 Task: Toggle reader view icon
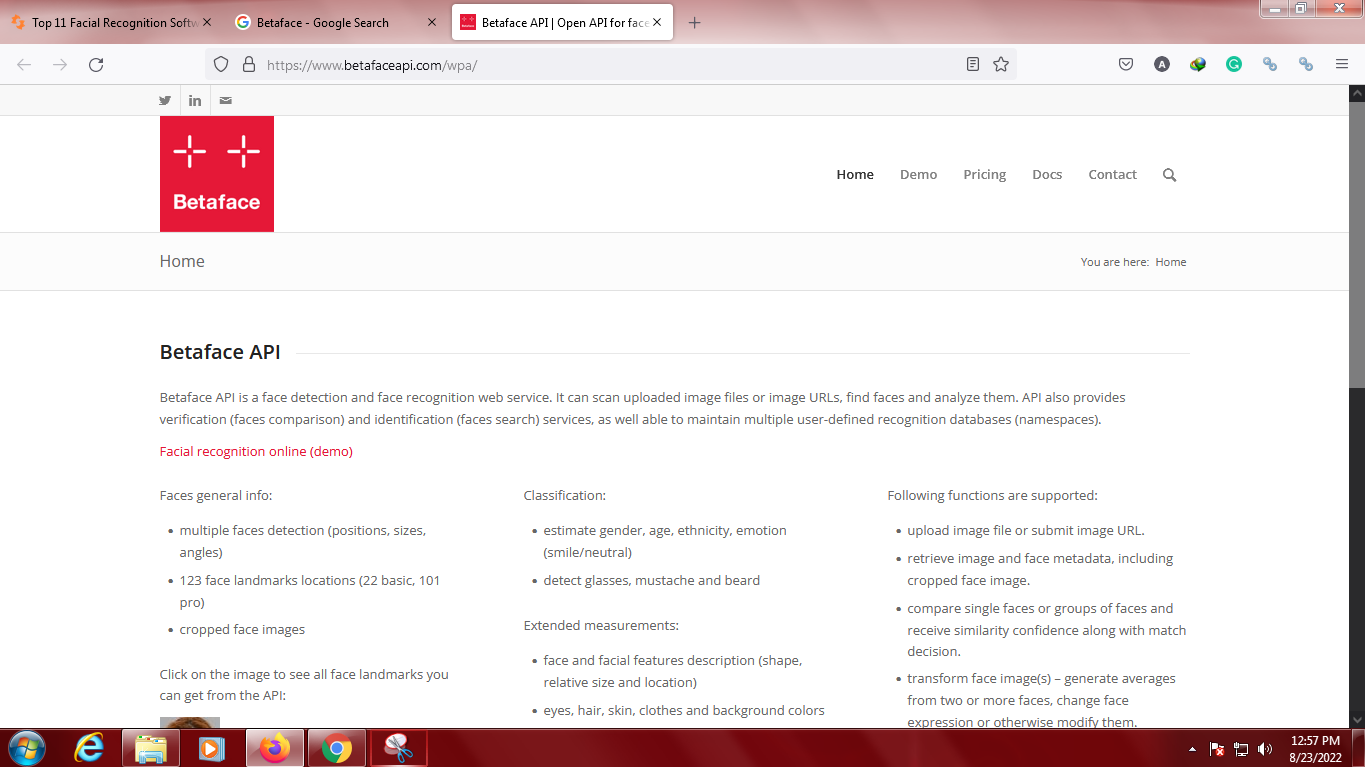point(973,64)
